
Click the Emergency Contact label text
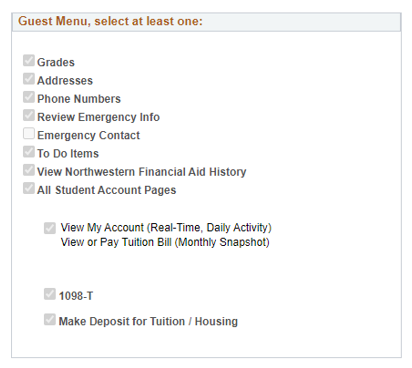coord(88,135)
